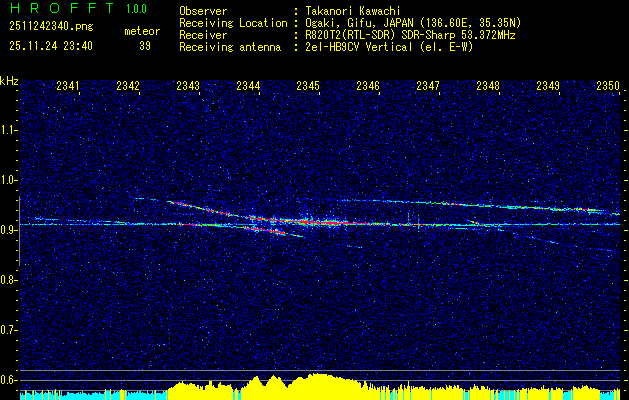Image resolution: width=629 pixels, height=400 pixels.
Task: Click the 1.1 kHz frequency label
Action: (x=8, y=130)
